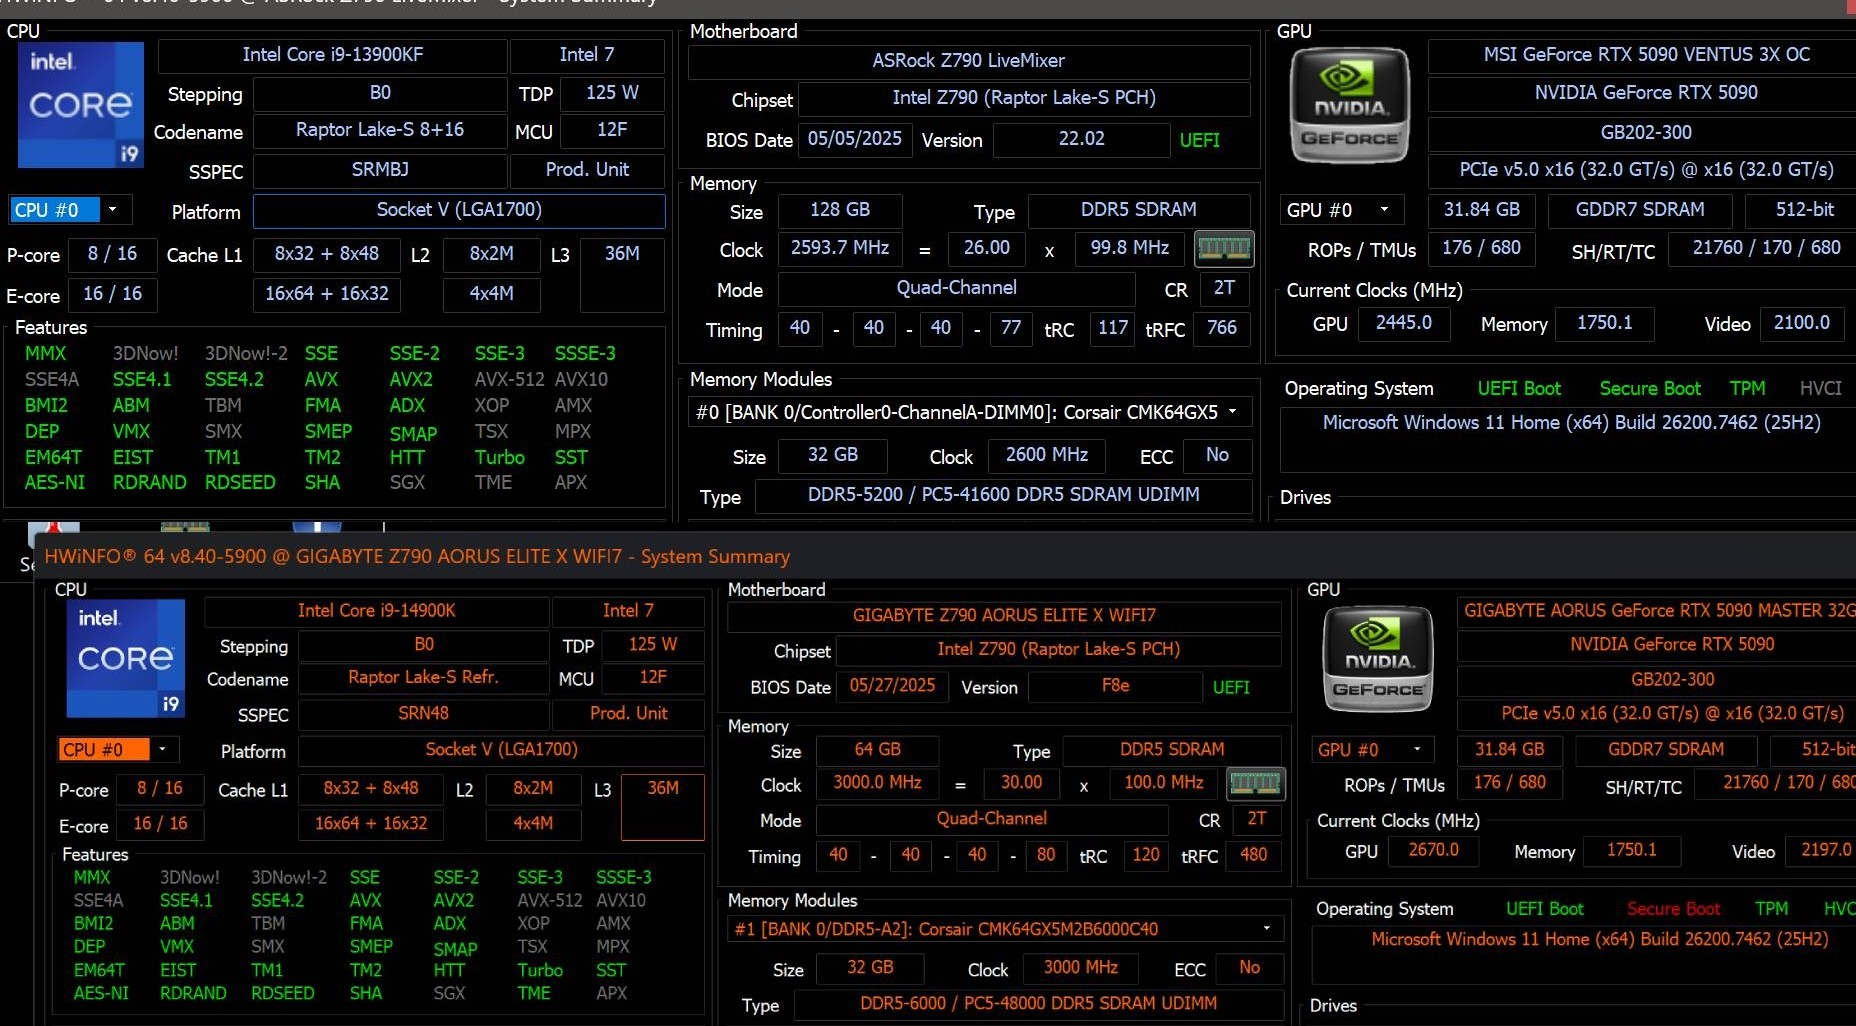Click the 3000.0 MHz memory clock value
This screenshot has width=1856, height=1026.
[877, 783]
